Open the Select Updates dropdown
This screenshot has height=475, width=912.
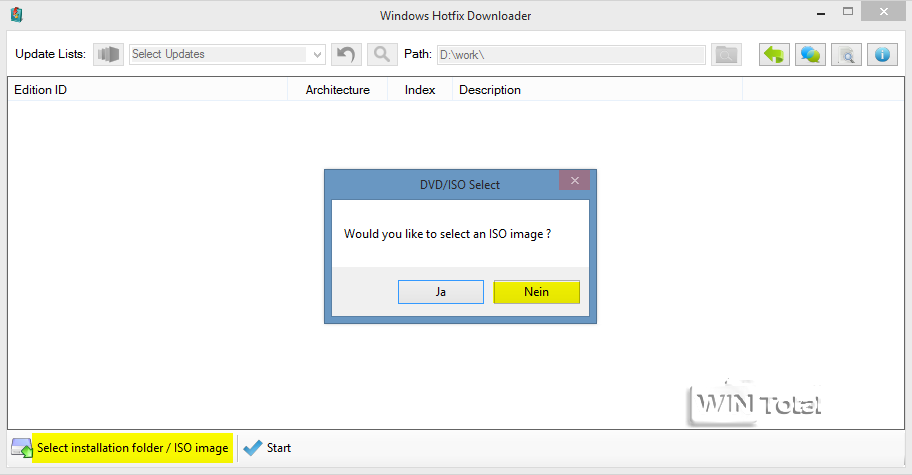(227, 55)
